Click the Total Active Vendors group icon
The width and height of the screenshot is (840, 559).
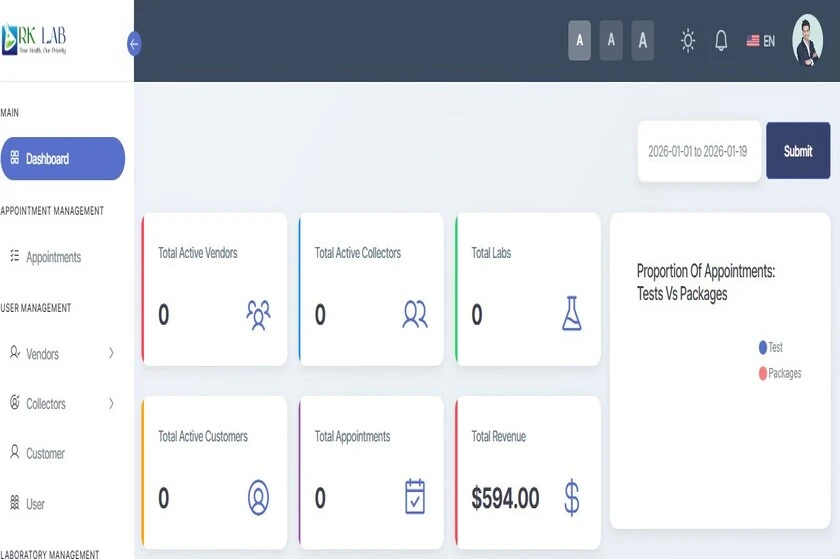click(x=258, y=315)
